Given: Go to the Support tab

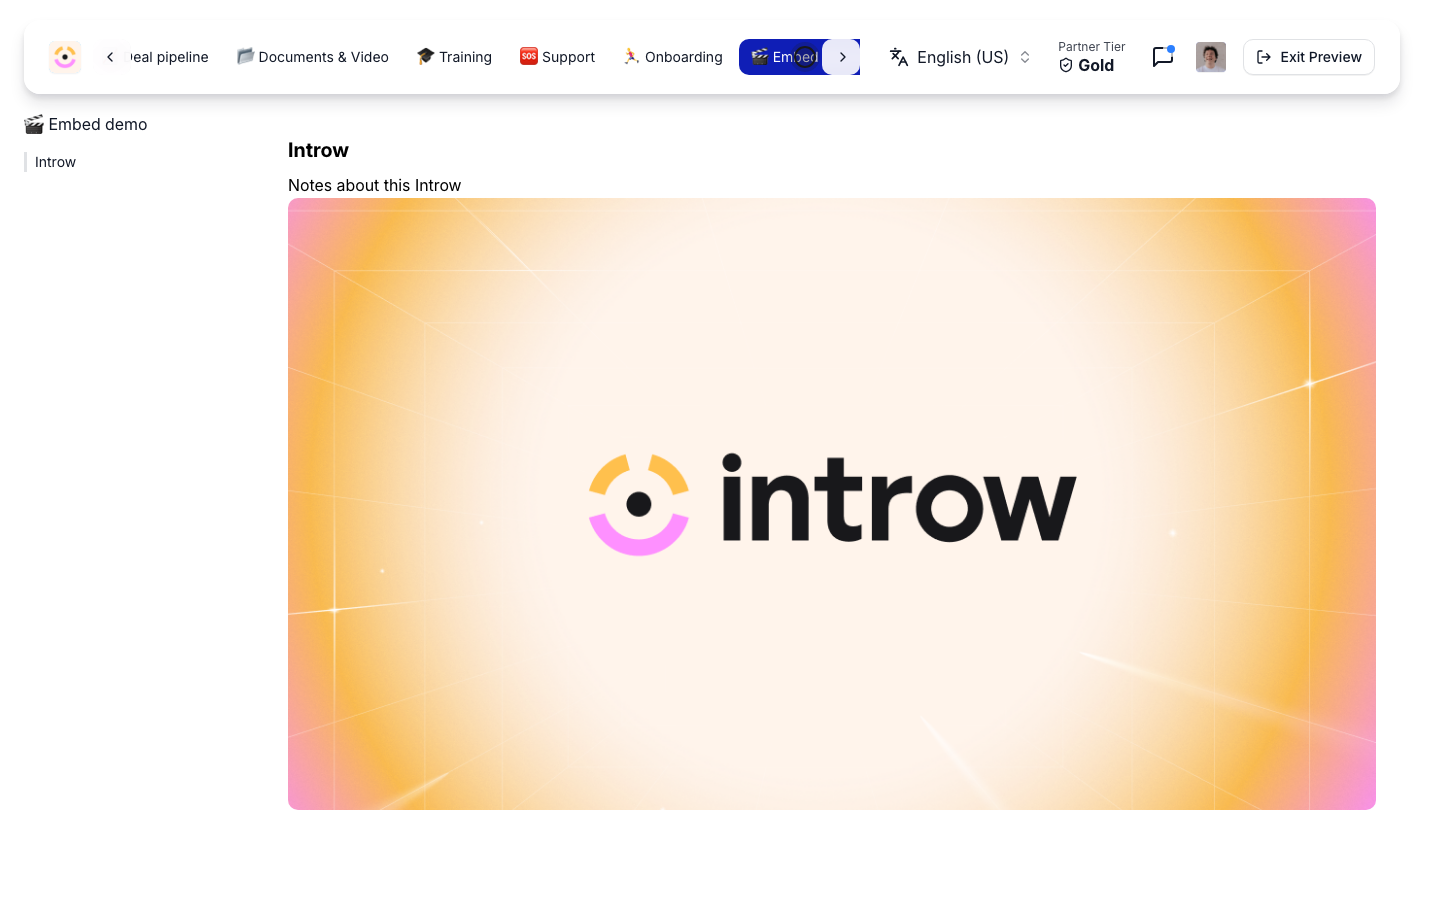Looking at the screenshot, I should point(557,57).
